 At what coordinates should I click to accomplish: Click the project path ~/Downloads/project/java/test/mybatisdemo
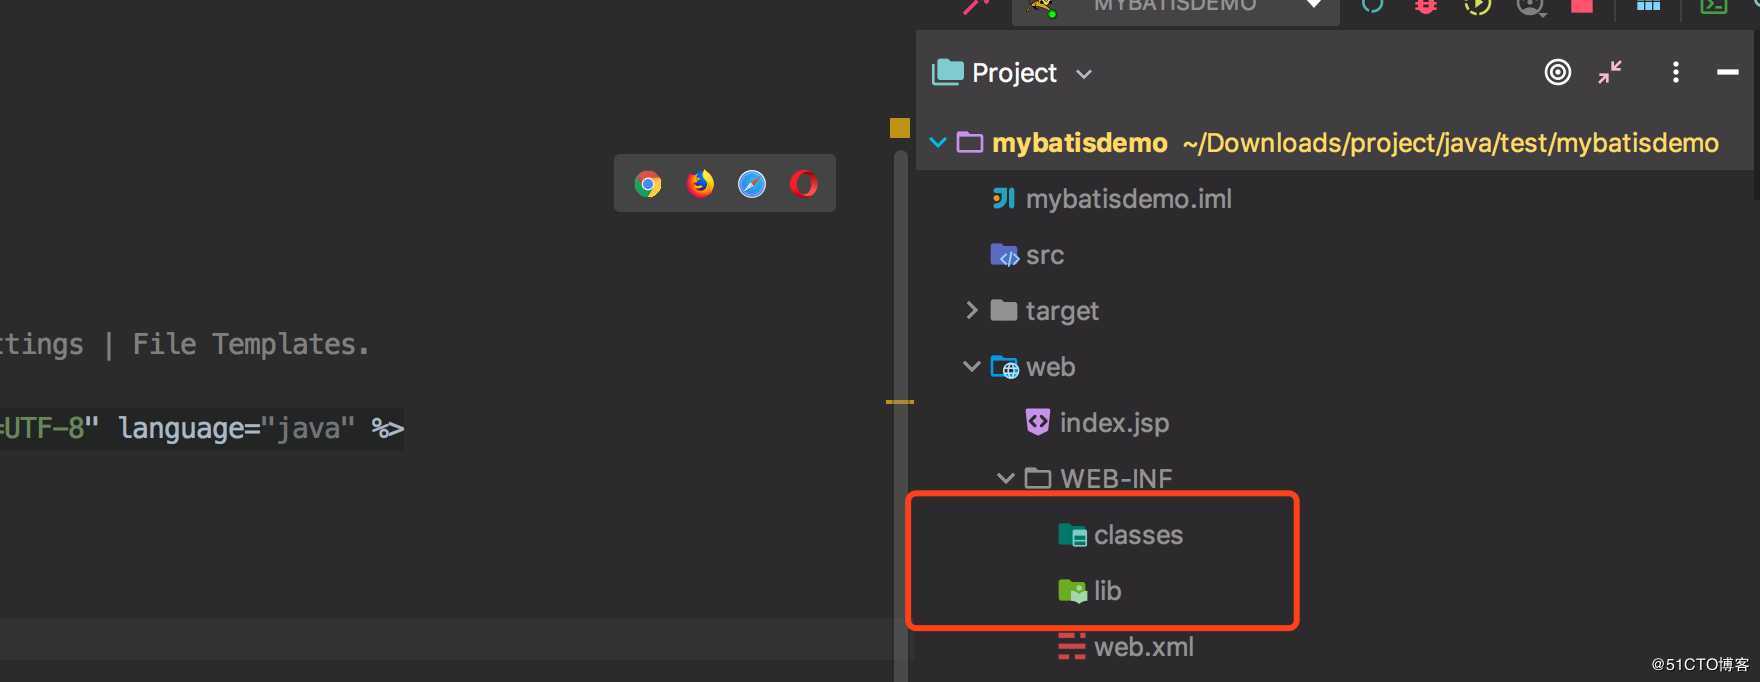(1450, 143)
